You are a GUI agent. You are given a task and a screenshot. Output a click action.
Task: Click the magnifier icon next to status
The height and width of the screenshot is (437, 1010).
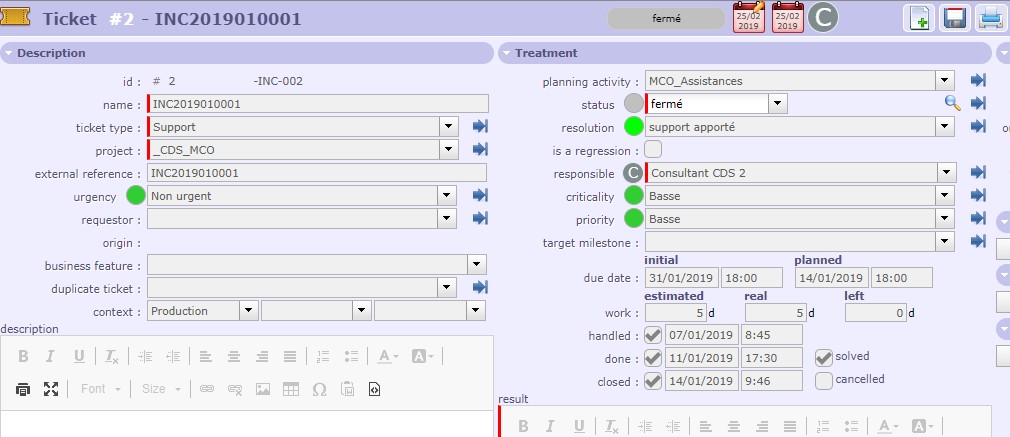(952, 103)
